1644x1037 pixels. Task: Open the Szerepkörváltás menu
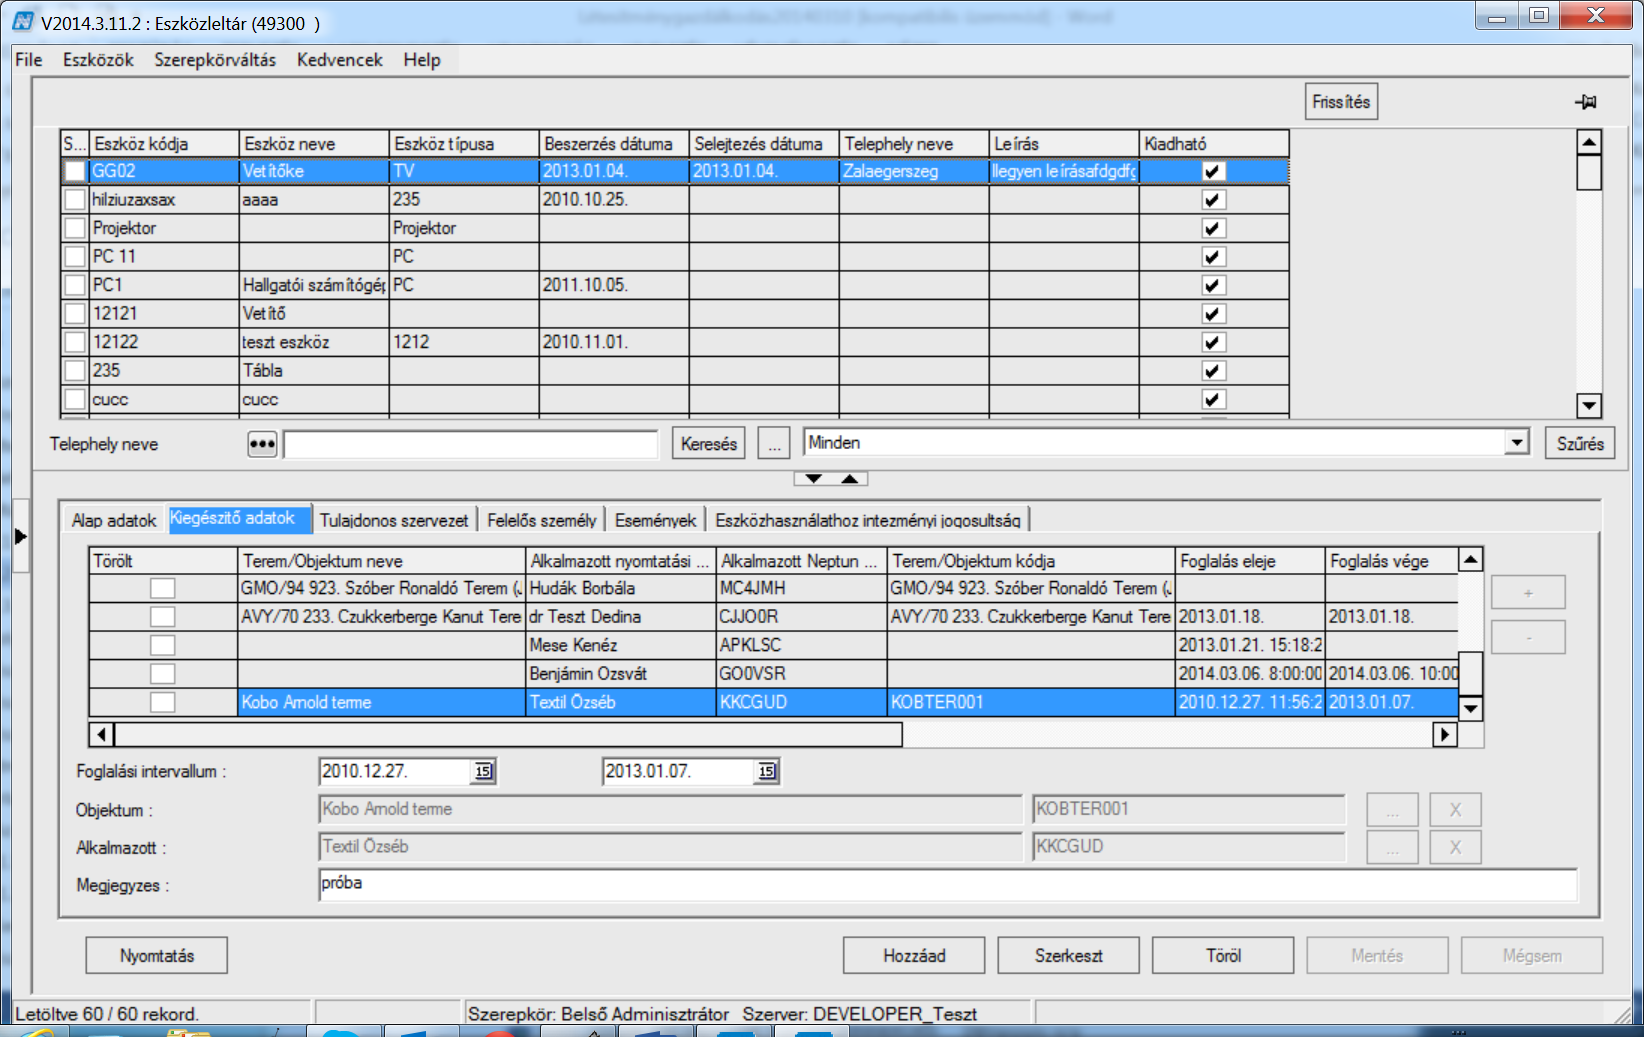[x=215, y=60]
